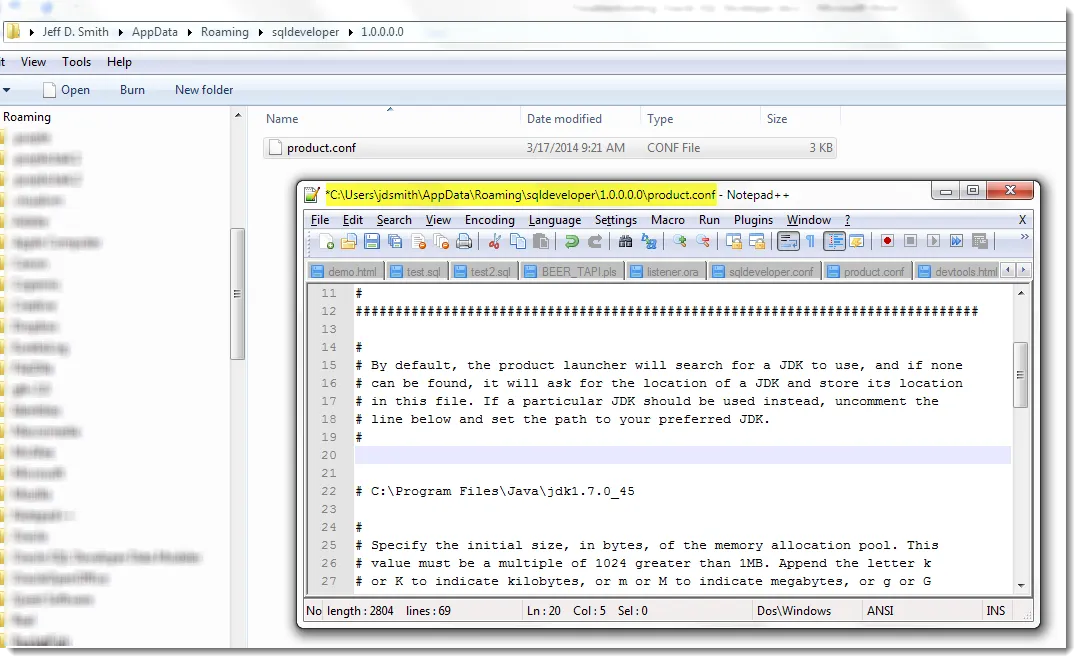Zoom in using the magnifier plus icon
Screen dimensions: 1081x663
[x=680, y=241]
